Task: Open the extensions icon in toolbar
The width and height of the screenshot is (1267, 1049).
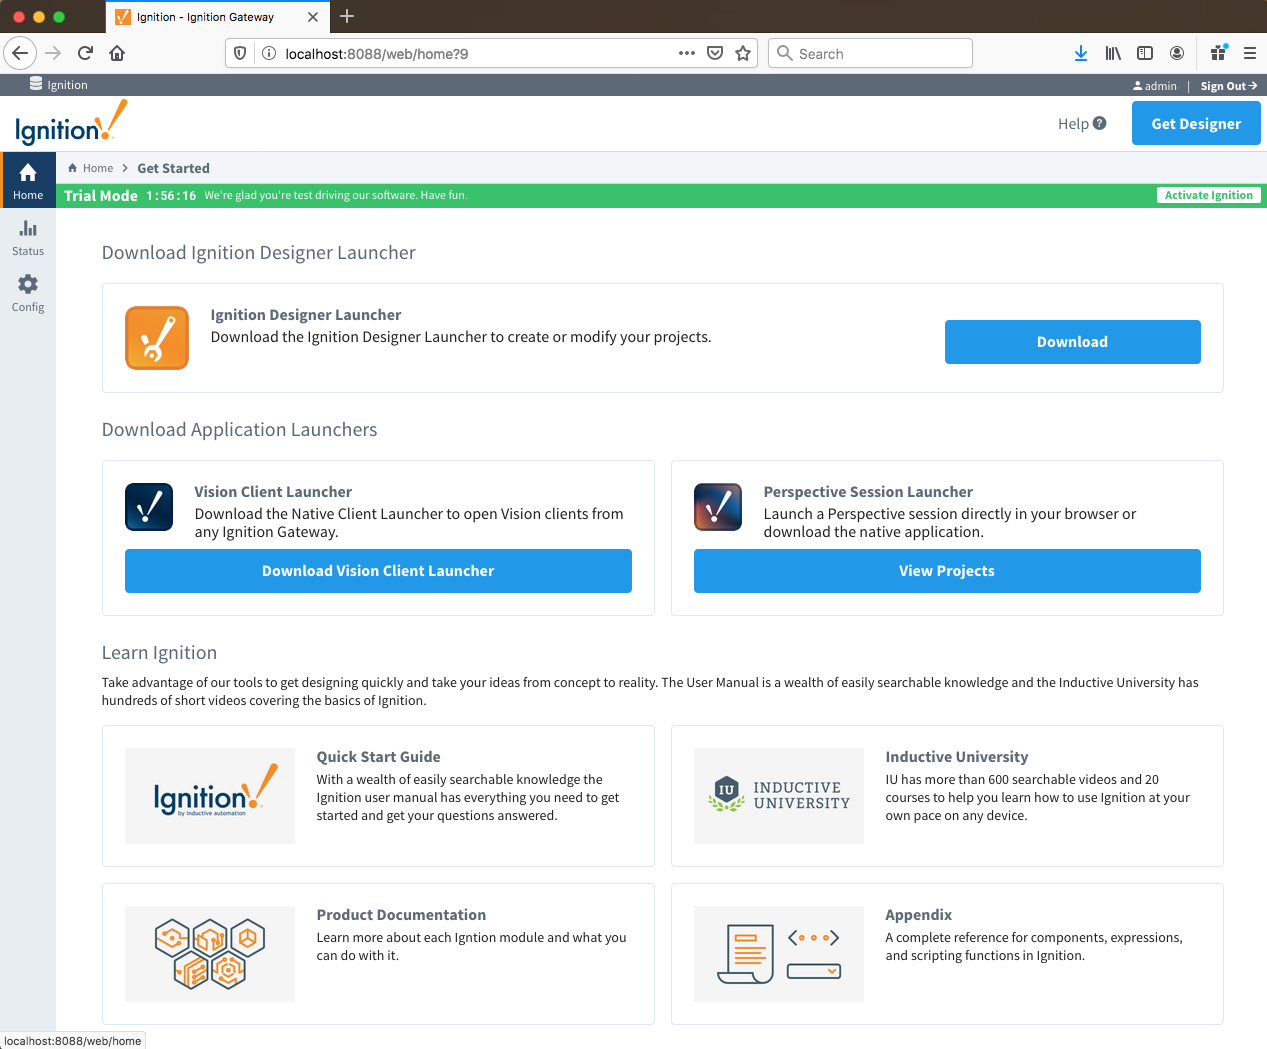Action: (x=1218, y=53)
